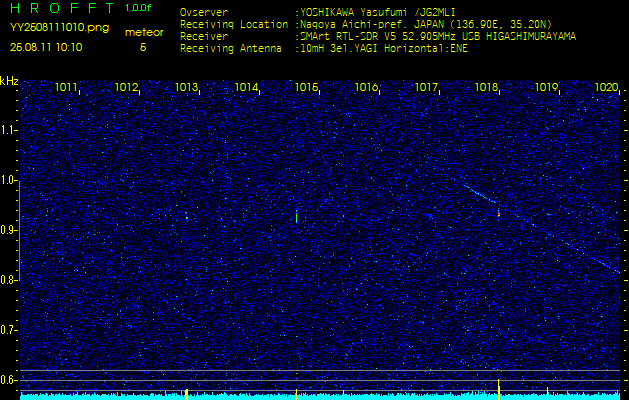This screenshot has height=400, width=629.
Task: Click the time axis label "1017"
Action: pyautogui.click(x=425, y=87)
